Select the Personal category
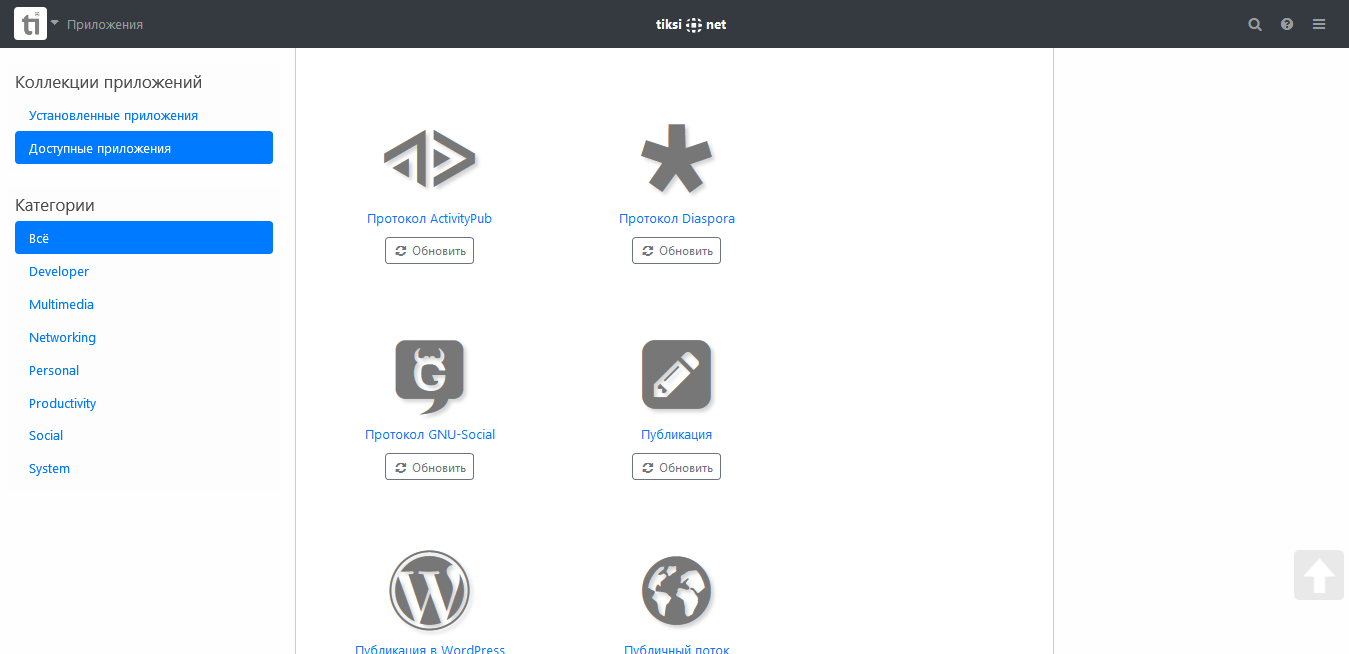The width and height of the screenshot is (1349, 654). tap(144, 370)
